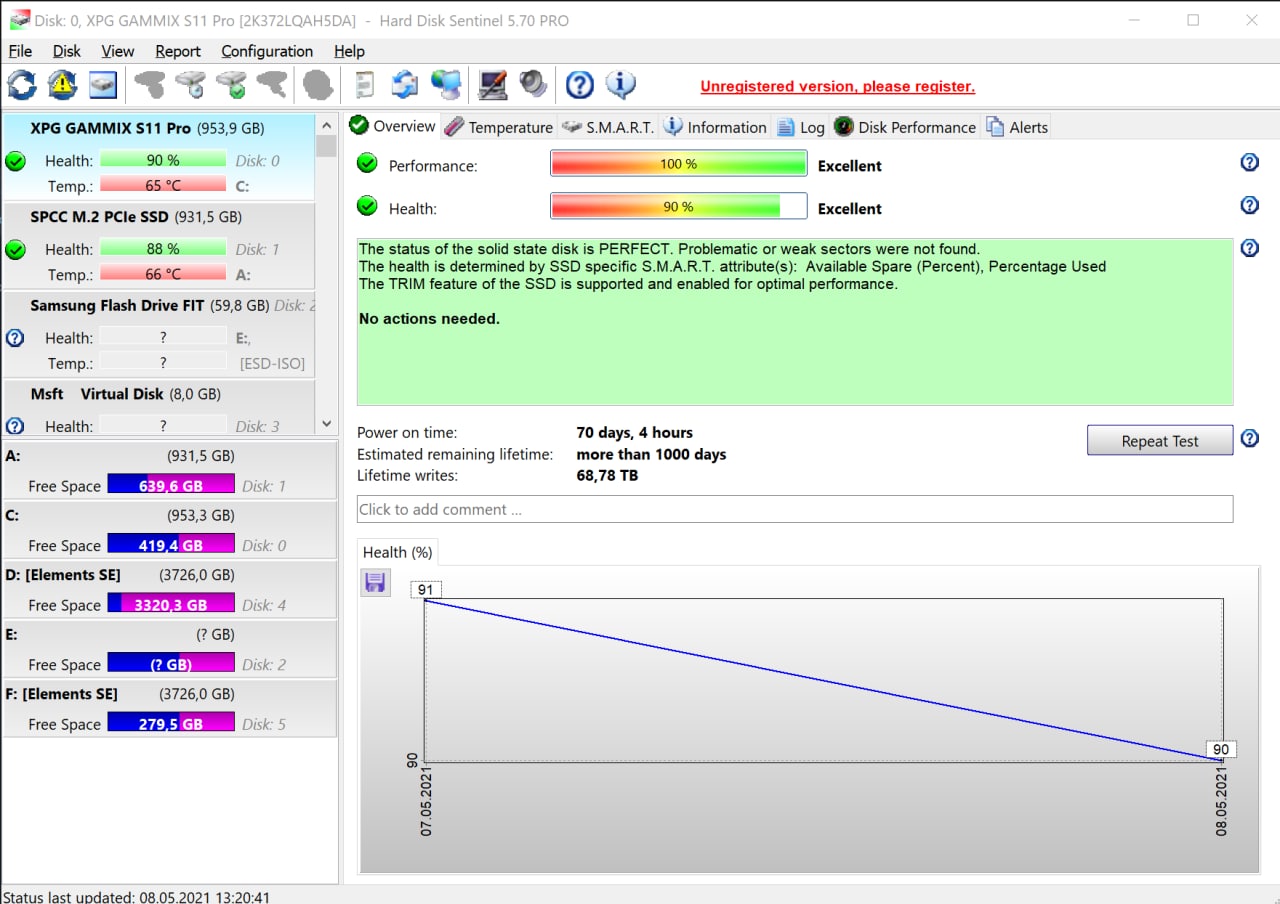Click the refresh icon with yellow warning triangle
Screen dimensions: 1280x904
[x=62, y=85]
